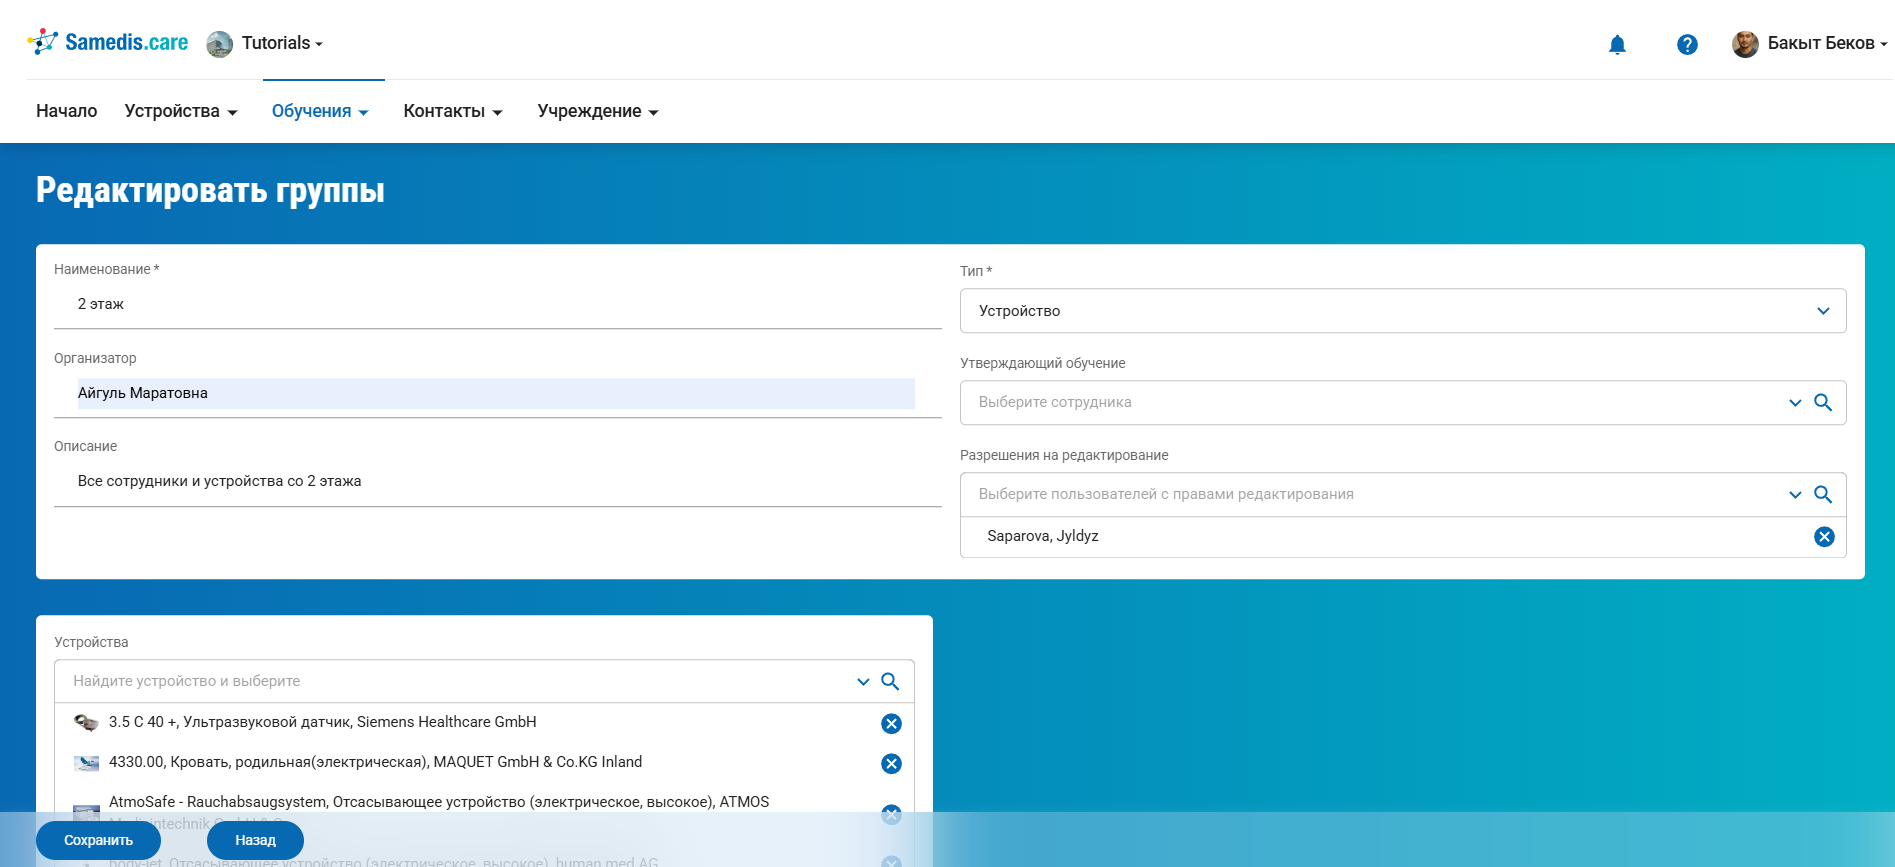
Task: Open the Tutorials institution switcher
Action: click(266, 43)
